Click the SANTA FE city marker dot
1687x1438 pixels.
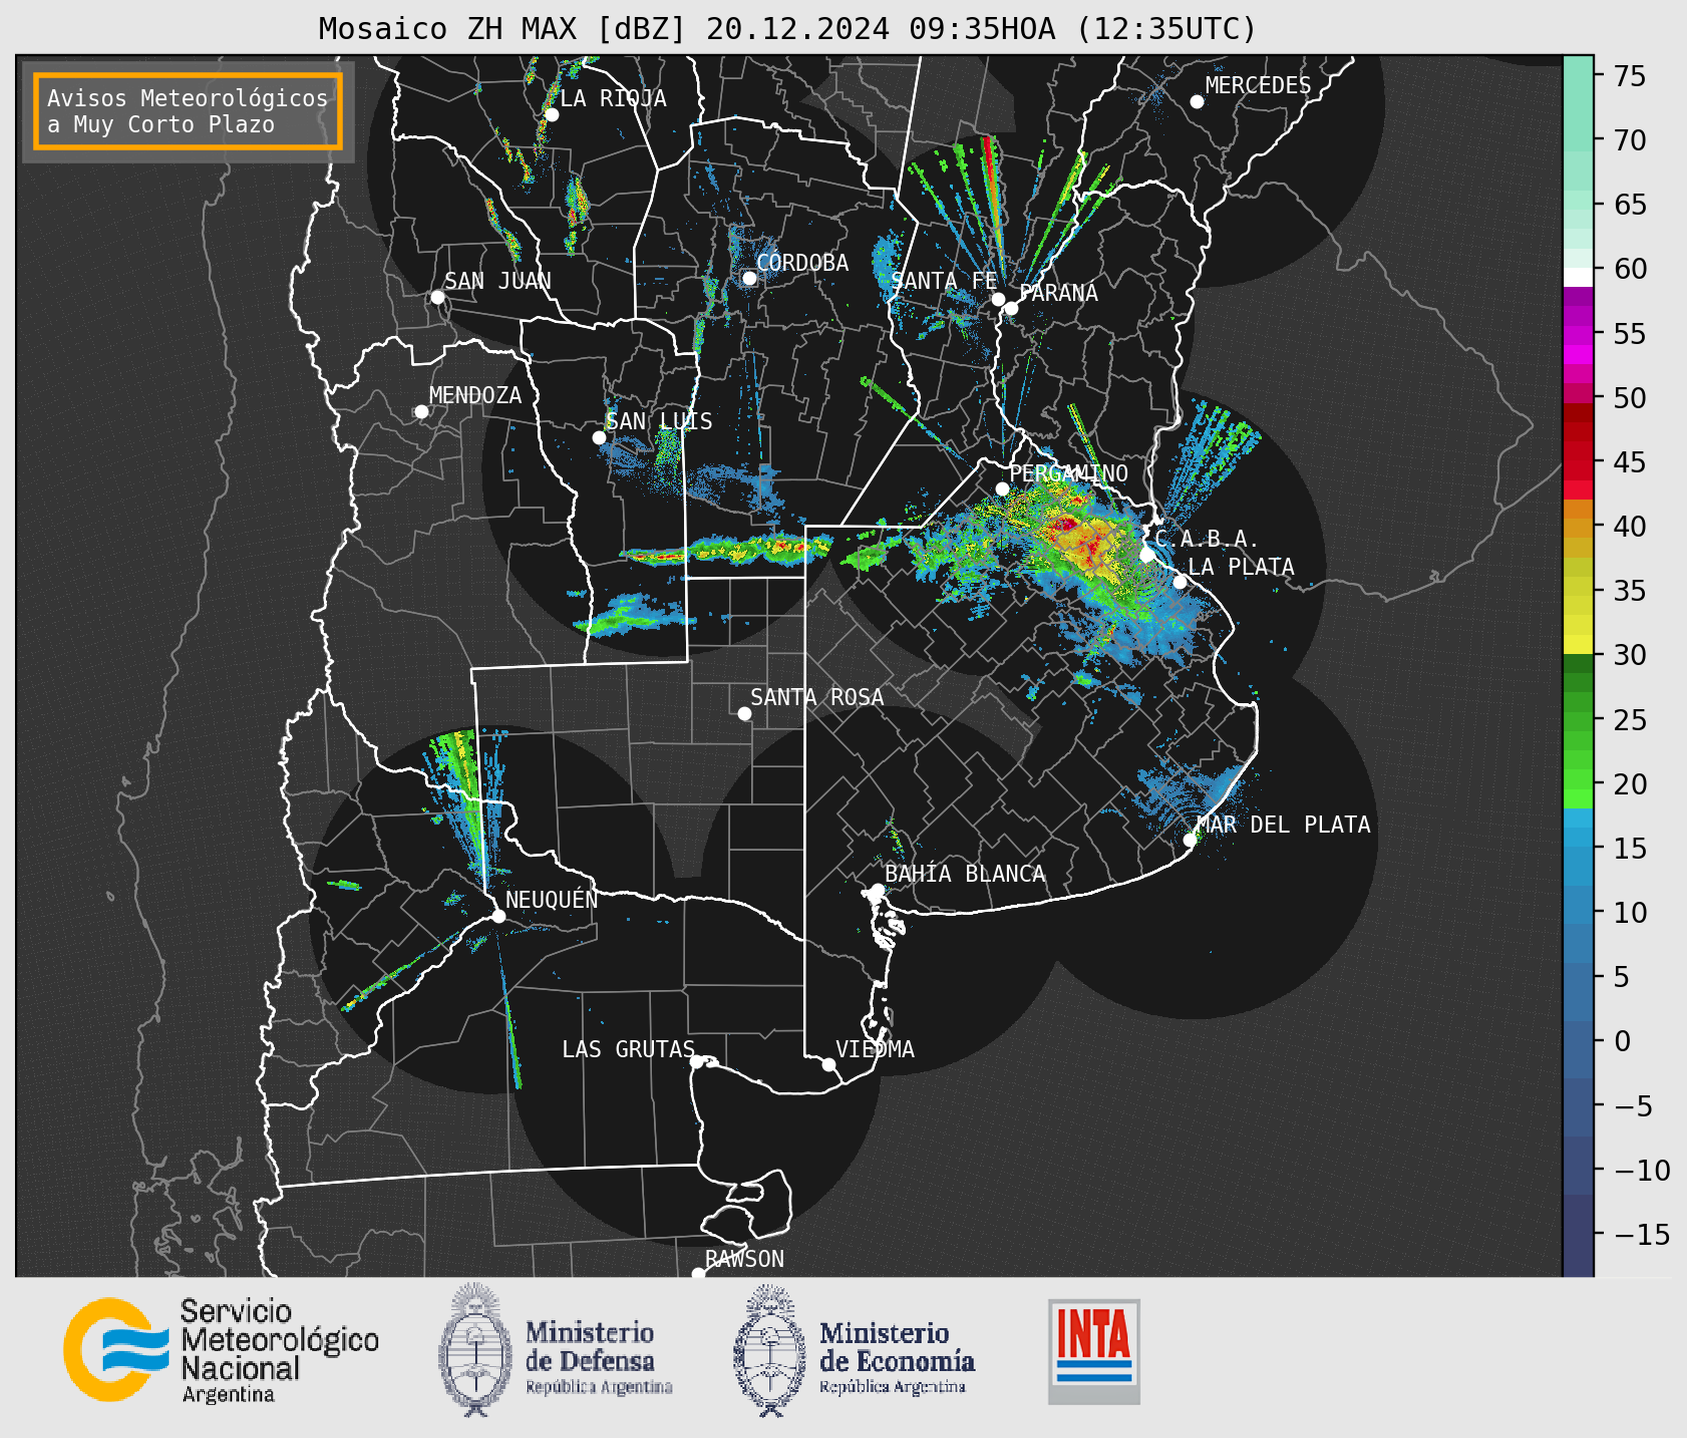(x=998, y=299)
